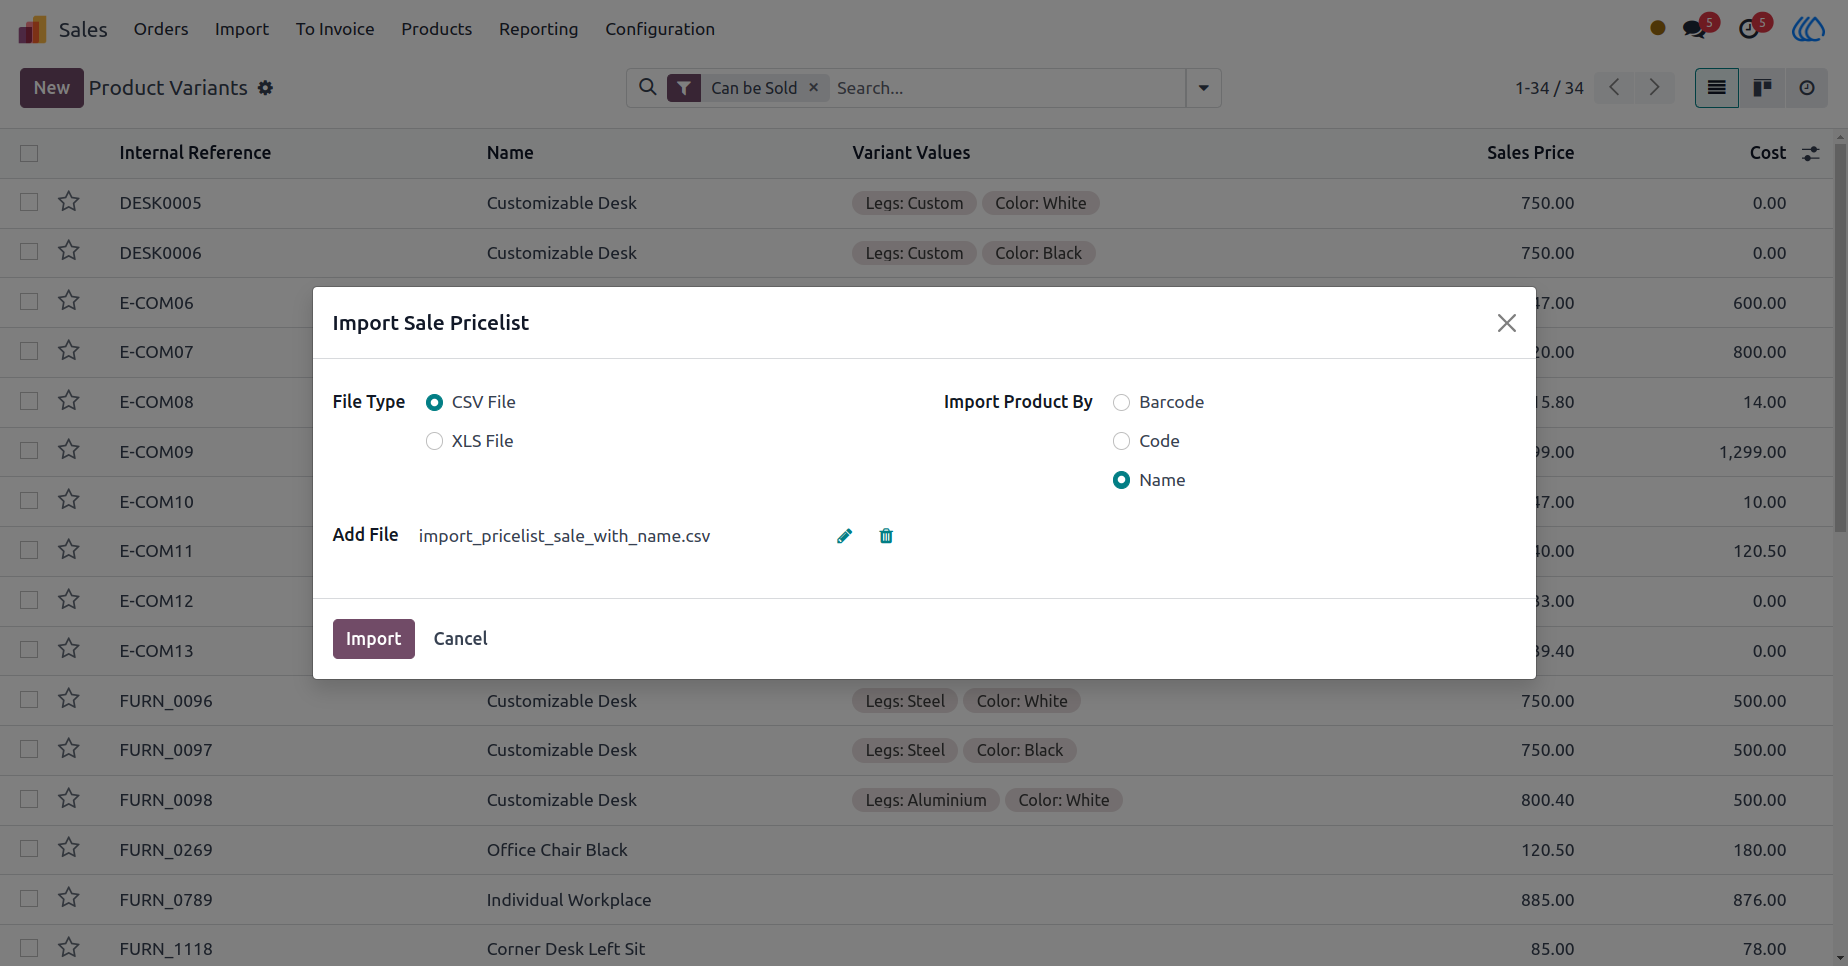Click Cancel in the import dialog
The height and width of the screenshot is (966, 1848).
(460, 639)
